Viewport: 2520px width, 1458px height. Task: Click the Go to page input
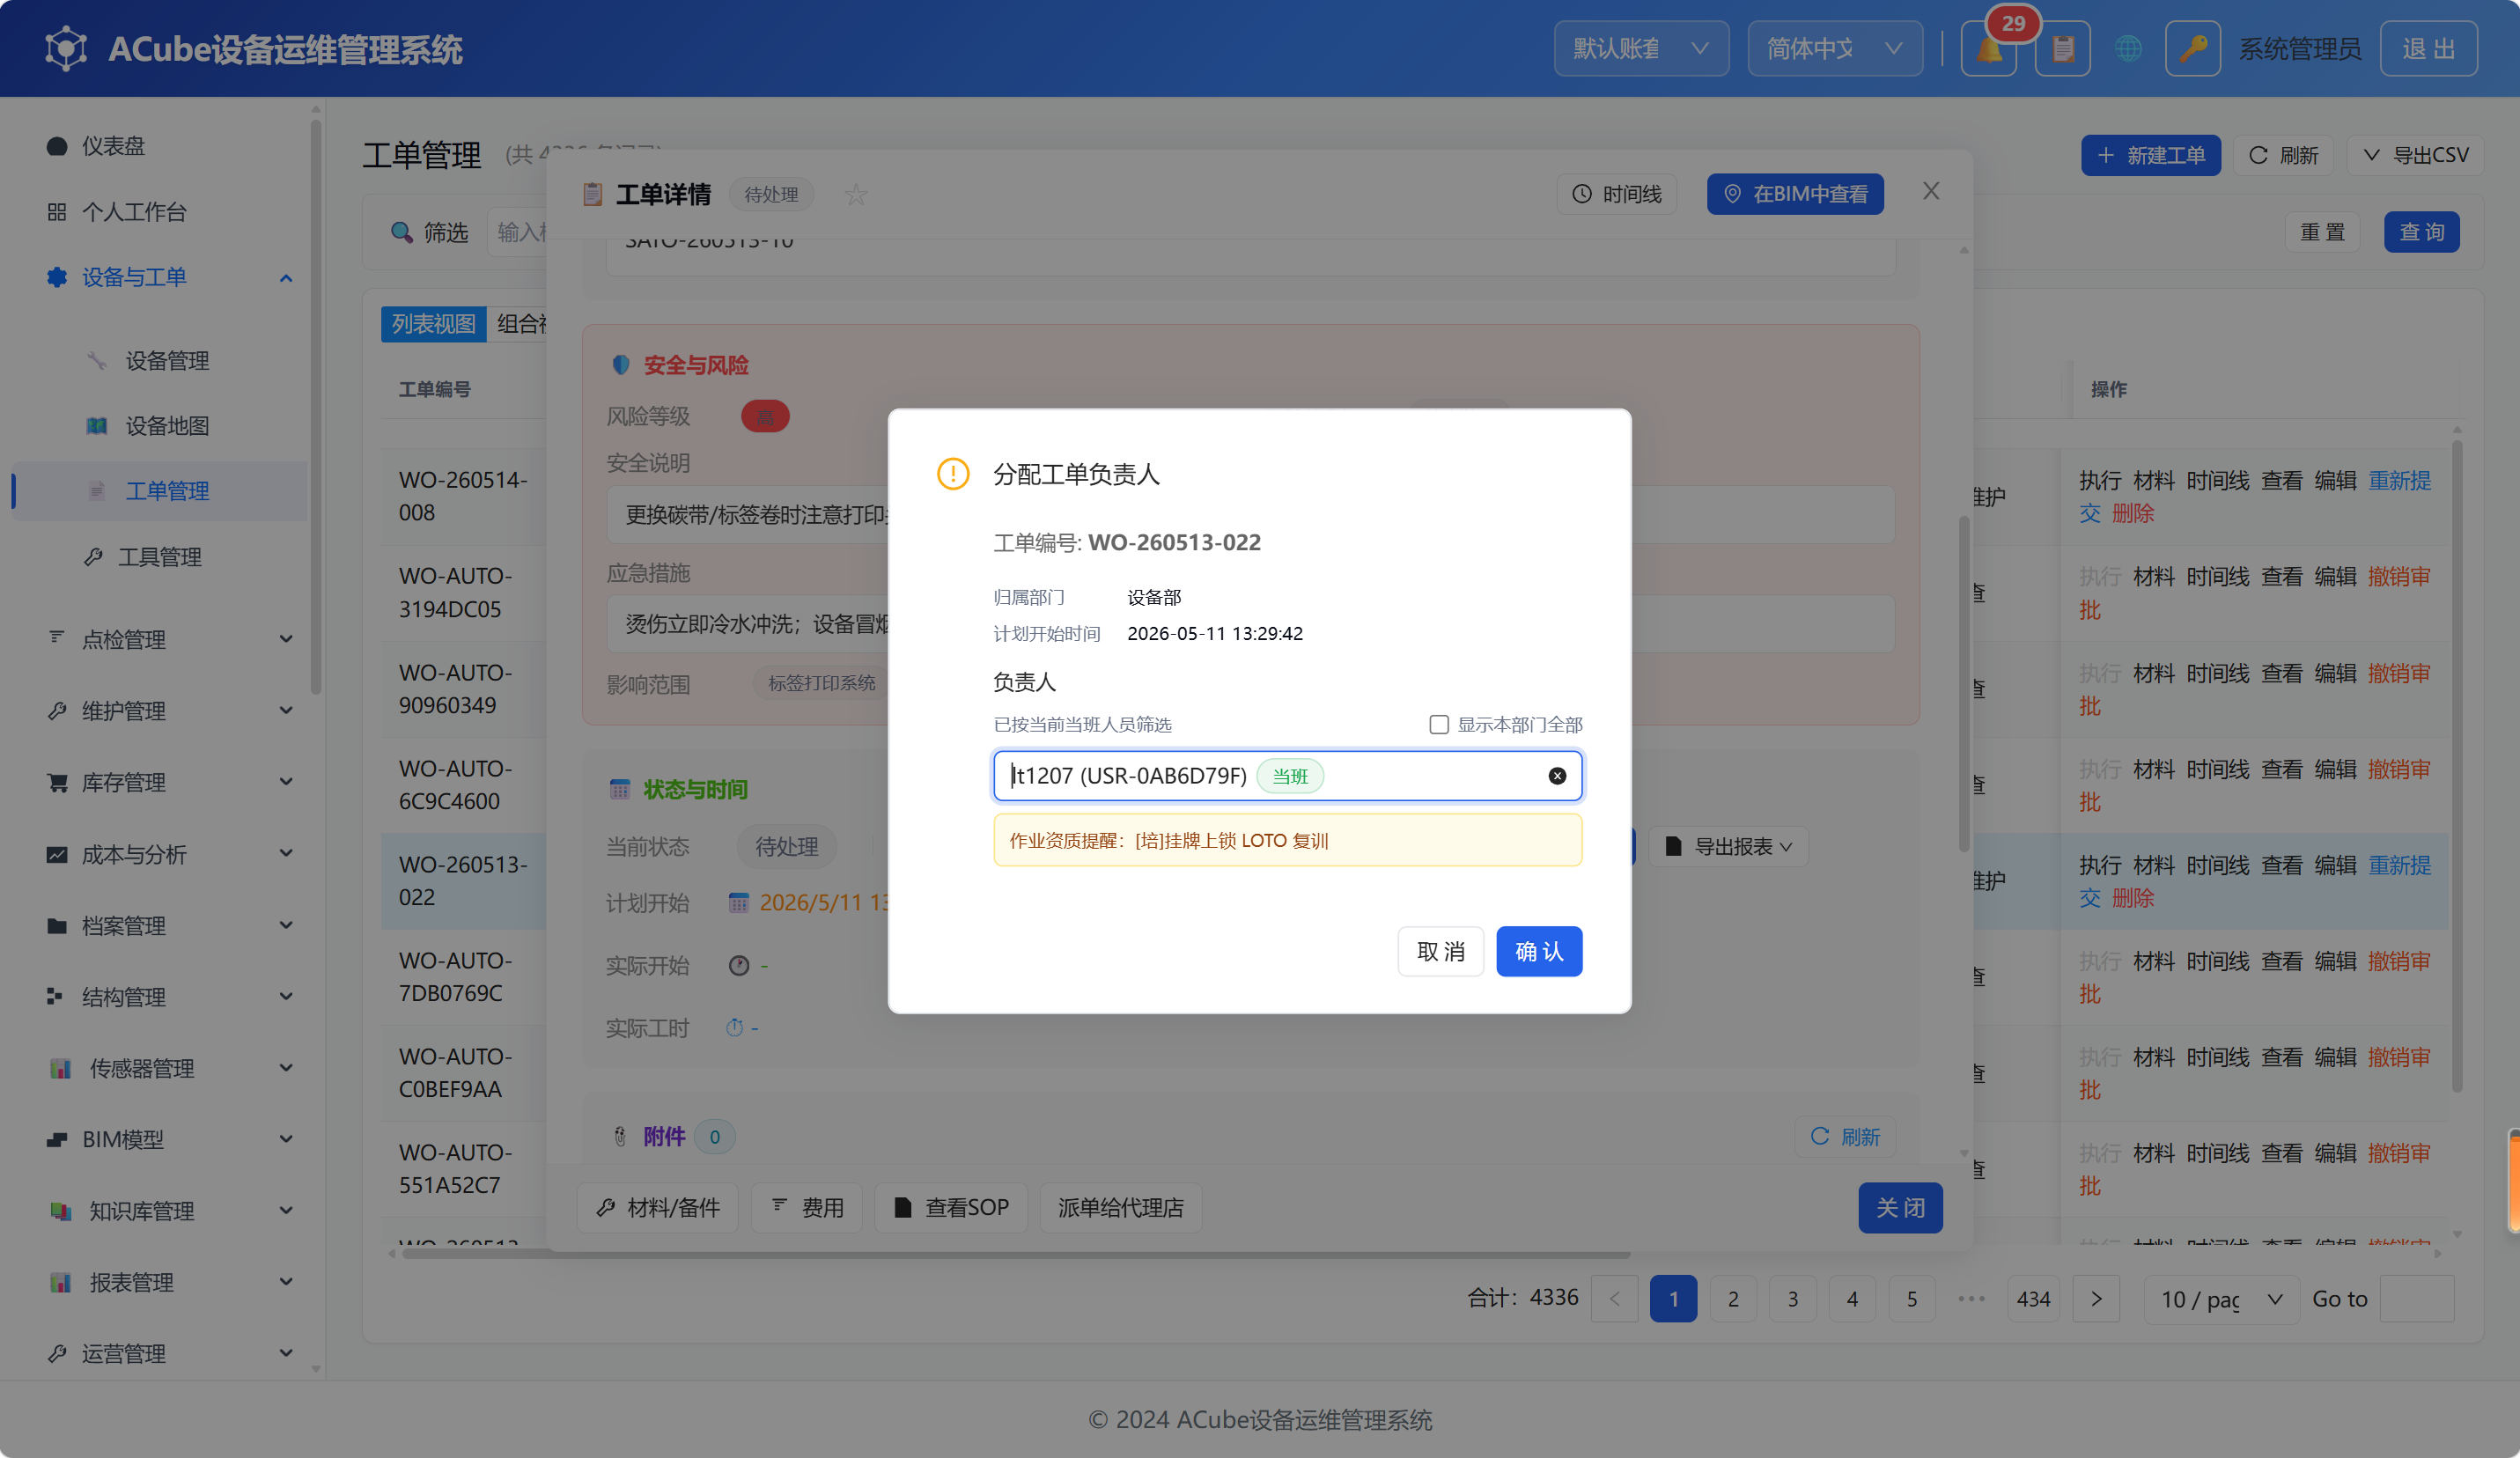(x=2416, y=1299)
